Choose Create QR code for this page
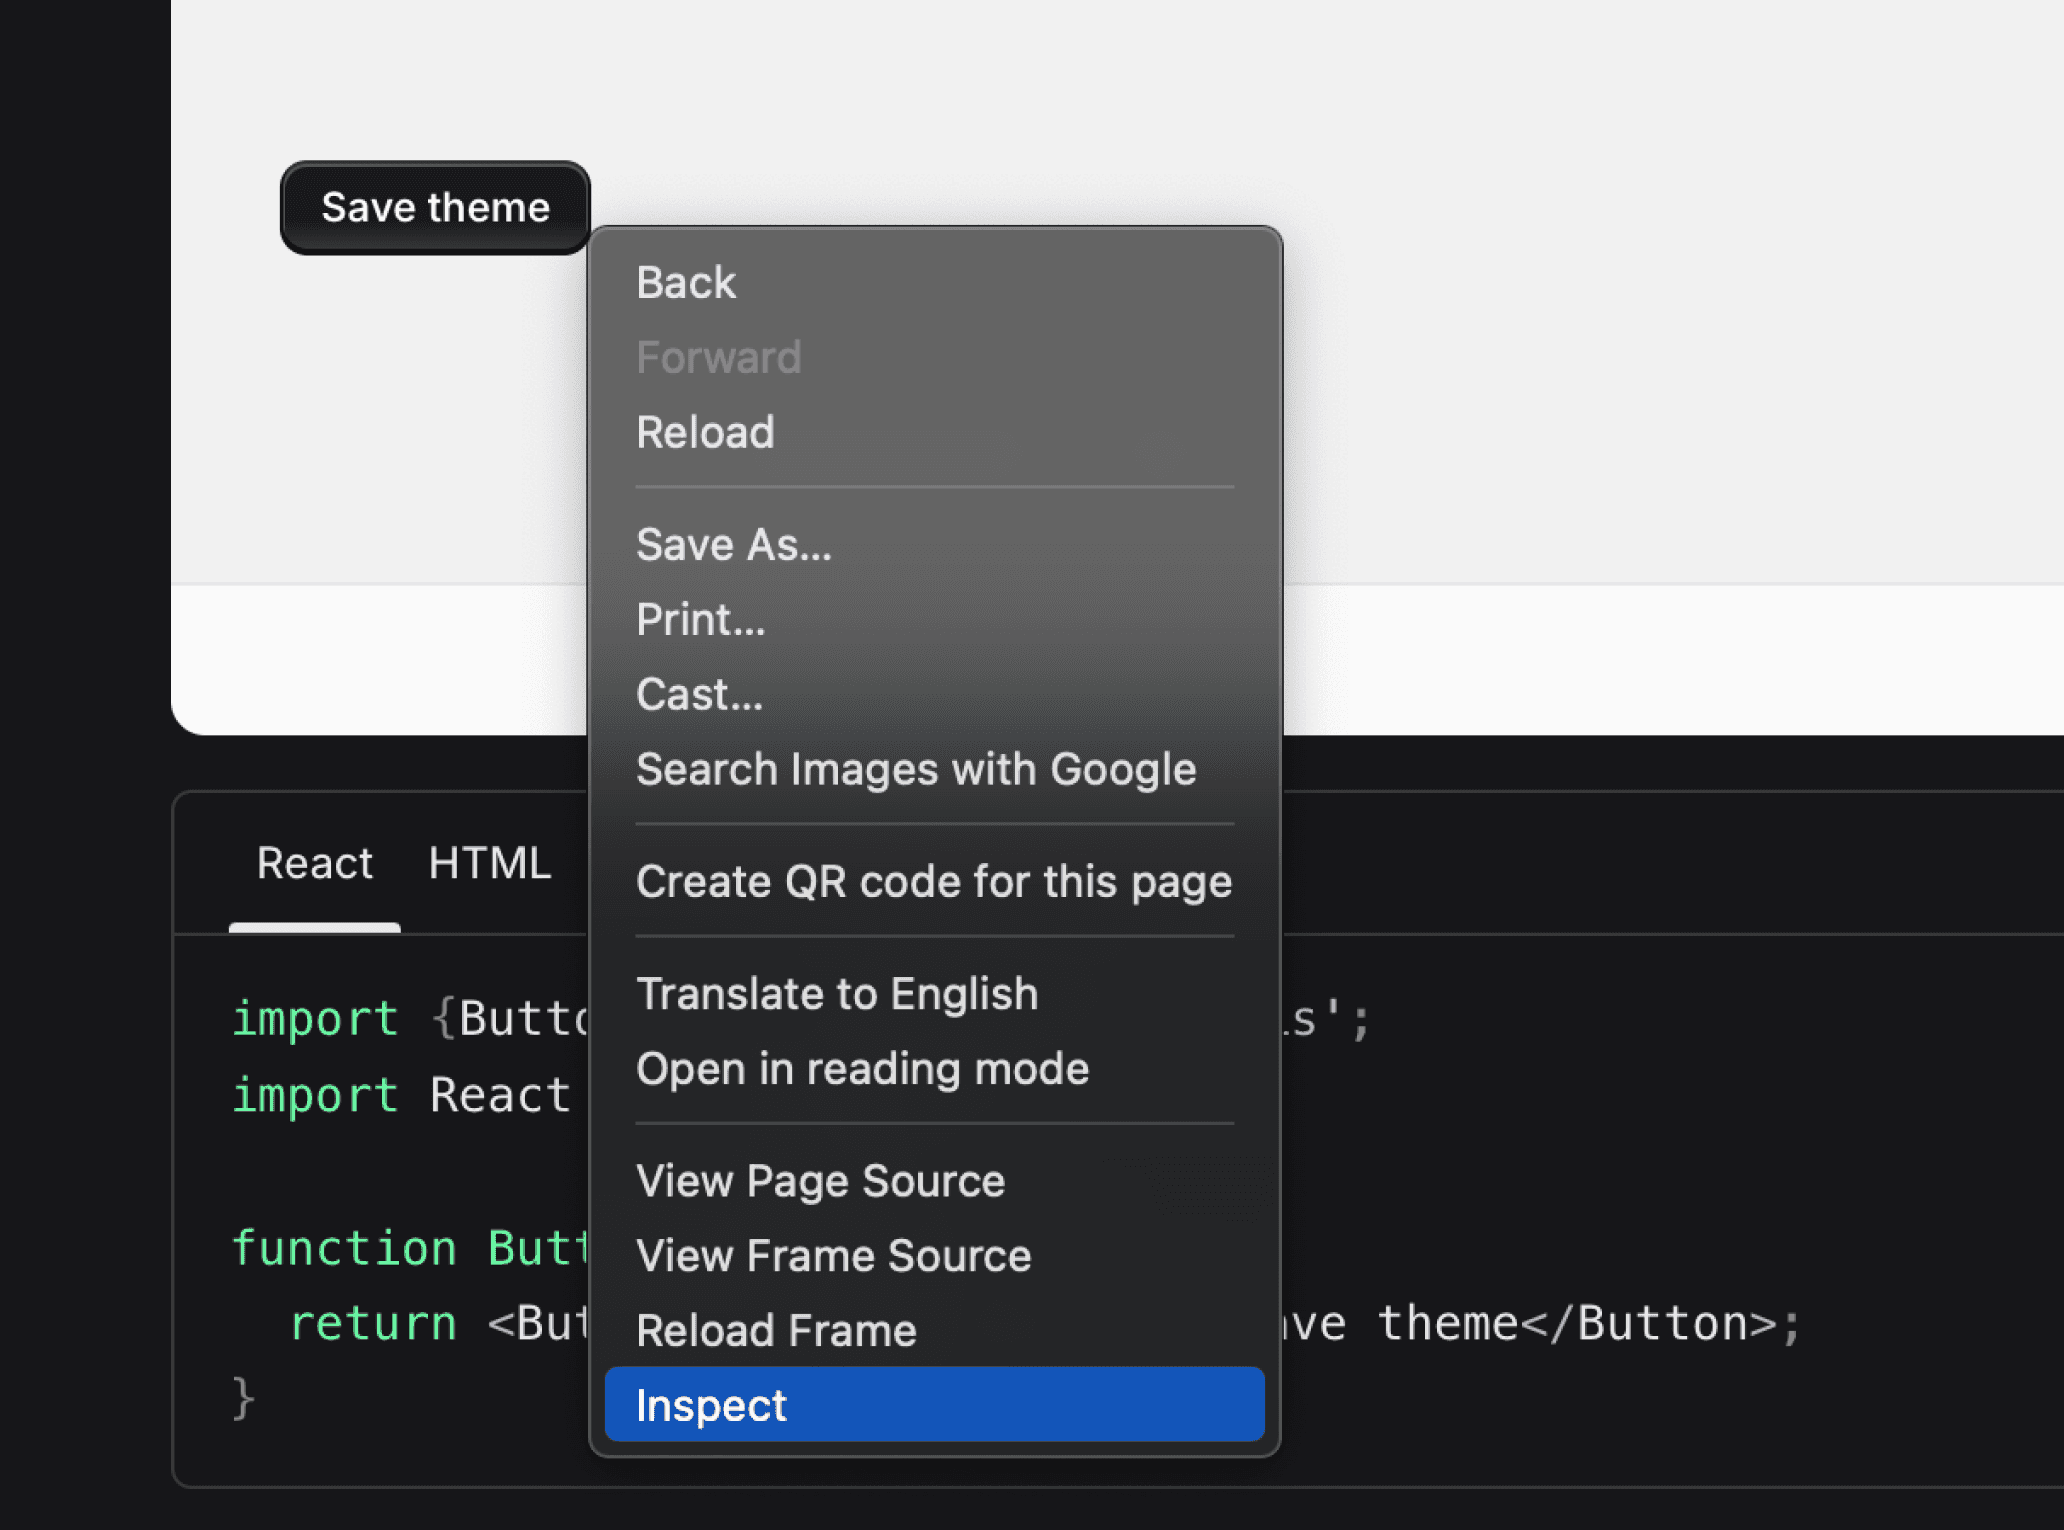 pos(933,882)
